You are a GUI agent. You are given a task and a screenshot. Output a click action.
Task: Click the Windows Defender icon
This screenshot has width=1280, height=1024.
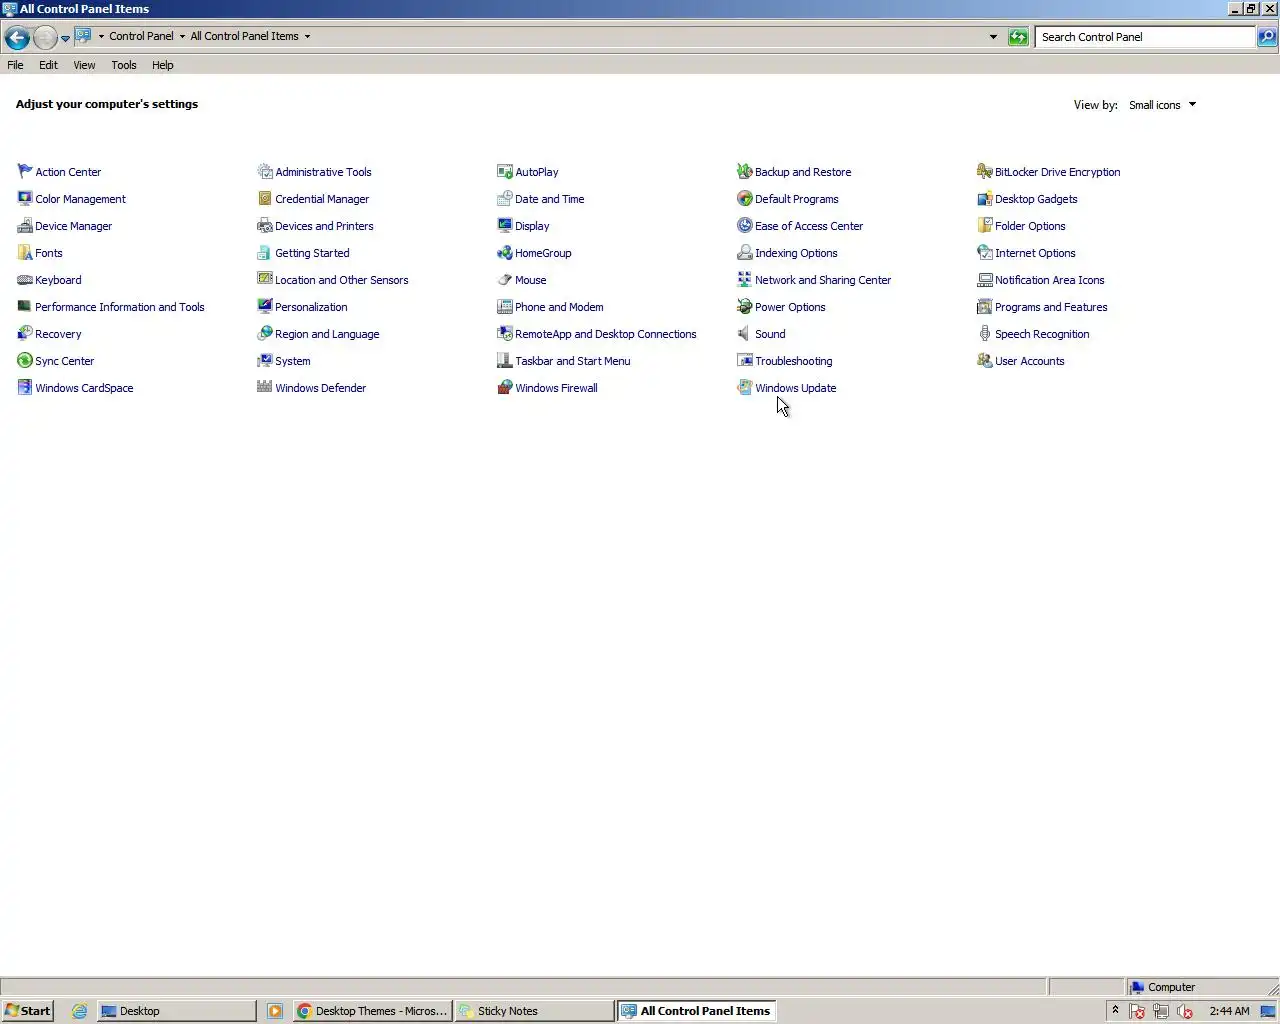265,388
